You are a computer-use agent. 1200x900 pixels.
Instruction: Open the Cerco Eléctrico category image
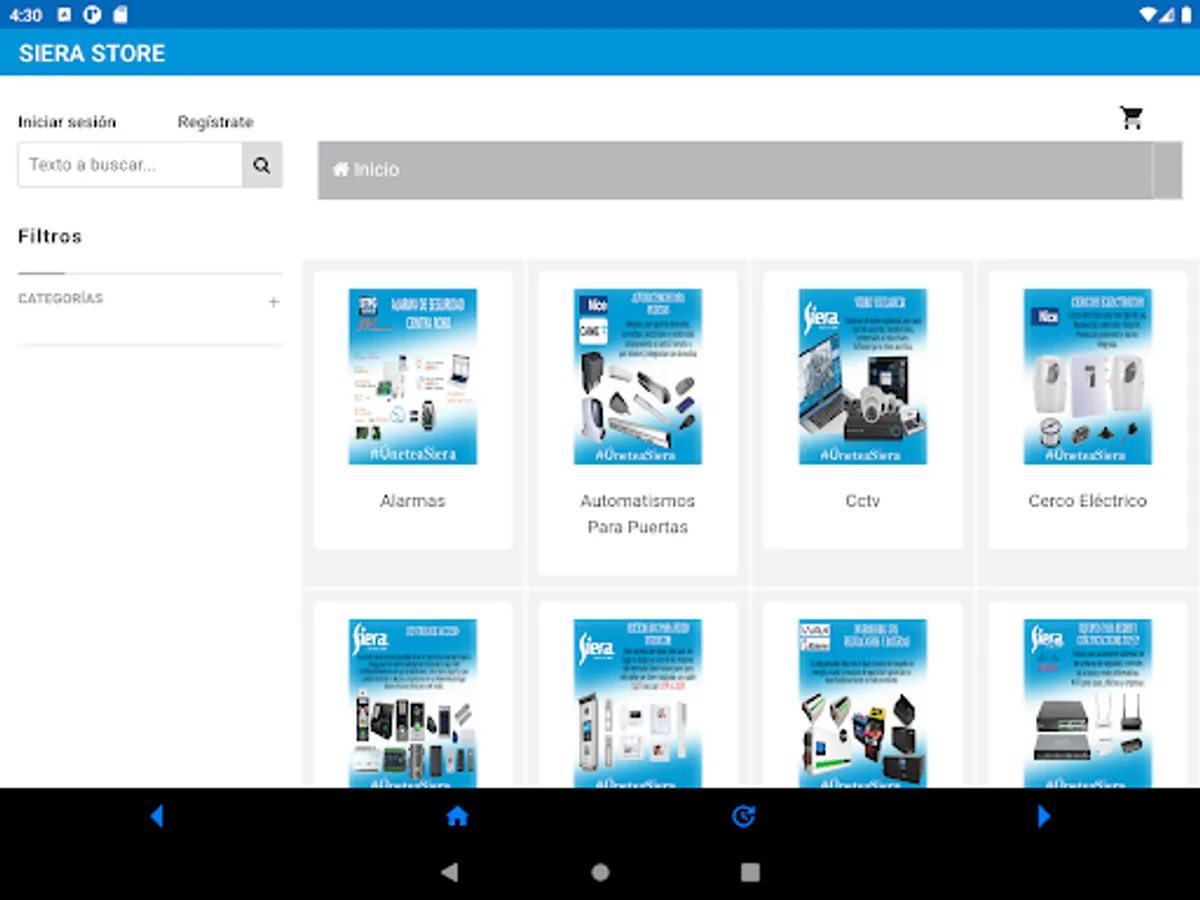click(x=1088, y=377)
